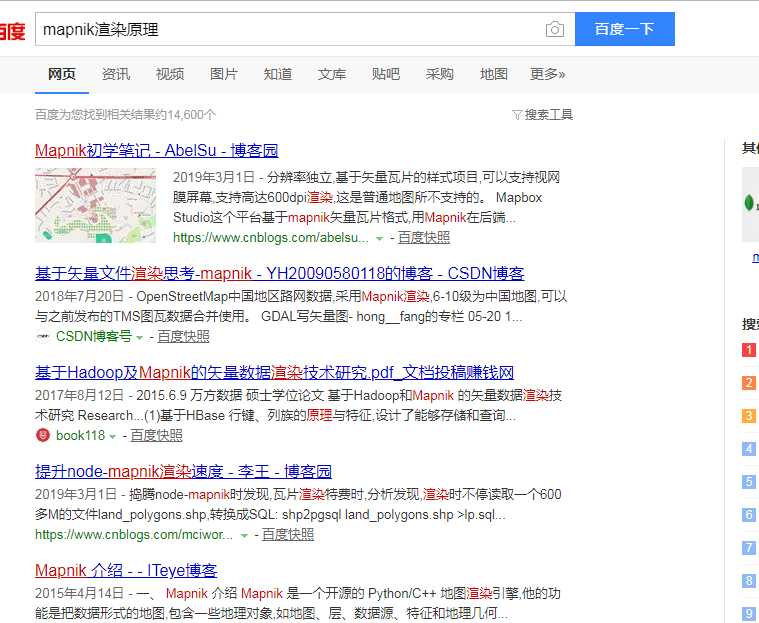Open the 图片 tab
Screen dimensions: 759x623
(x=224, y=74)
